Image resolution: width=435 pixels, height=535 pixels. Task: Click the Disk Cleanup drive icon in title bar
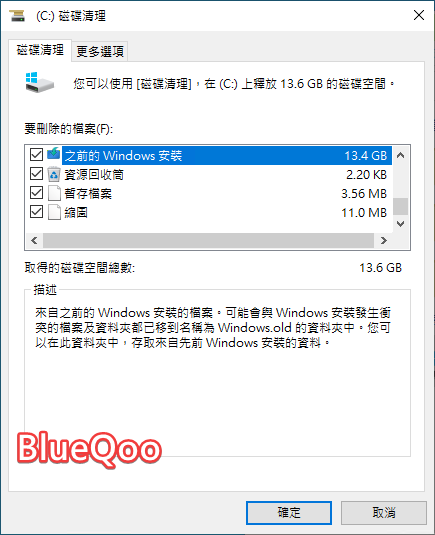pyautogui.click(x=17, y=15)
